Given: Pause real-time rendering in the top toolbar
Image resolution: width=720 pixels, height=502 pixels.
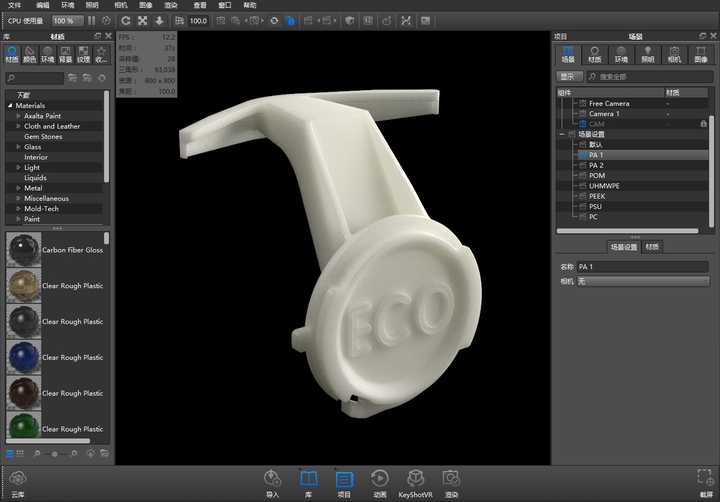Looking at the screenshot, I should coord(92,20).
